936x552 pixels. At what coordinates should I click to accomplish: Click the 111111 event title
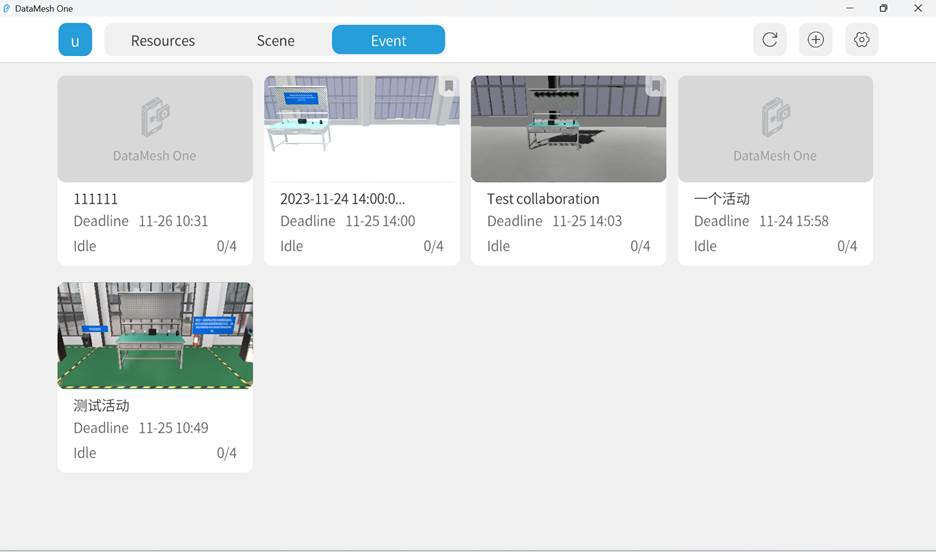pyautogui.click(x=96, y=199)
